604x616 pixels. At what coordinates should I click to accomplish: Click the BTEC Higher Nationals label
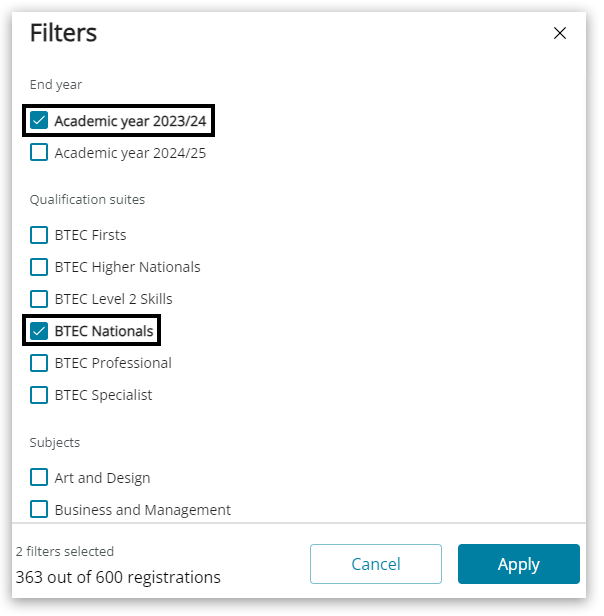[127, 267]
